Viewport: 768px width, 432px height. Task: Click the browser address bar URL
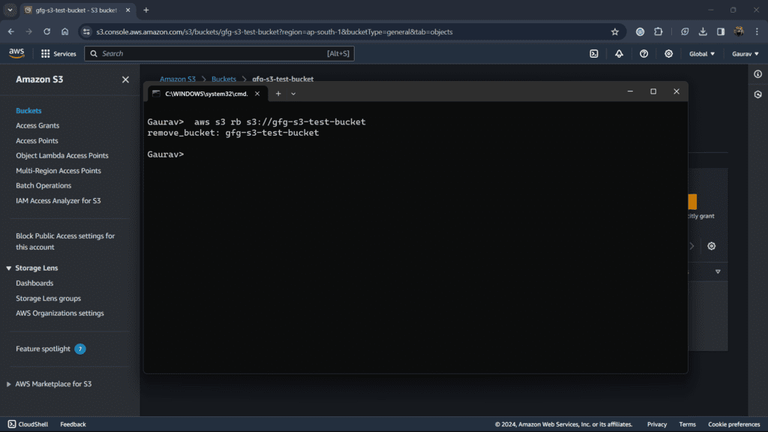(274, 32)
